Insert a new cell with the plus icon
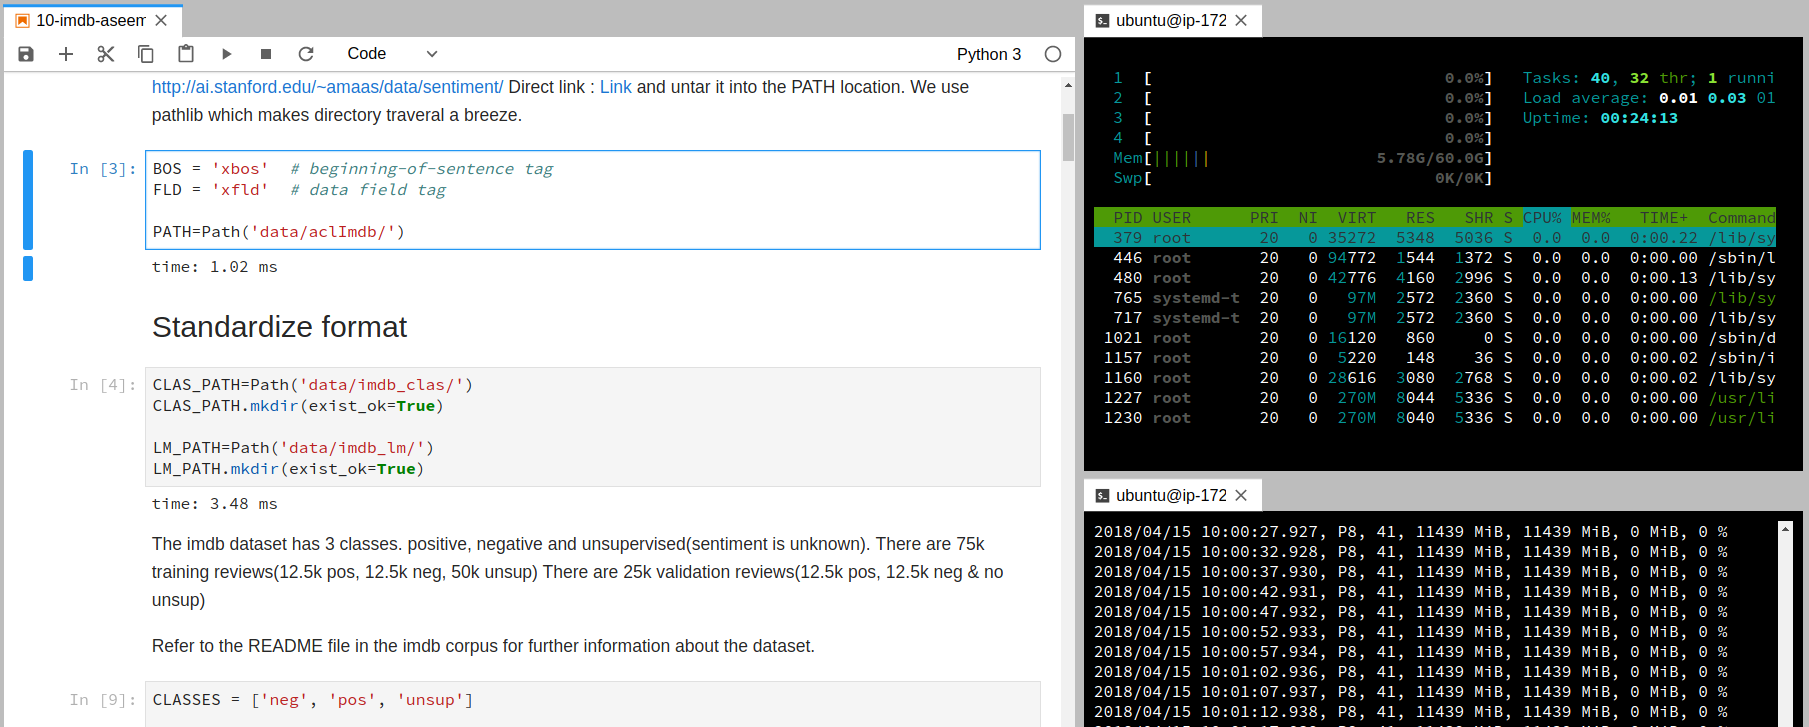 pos(66,54)
